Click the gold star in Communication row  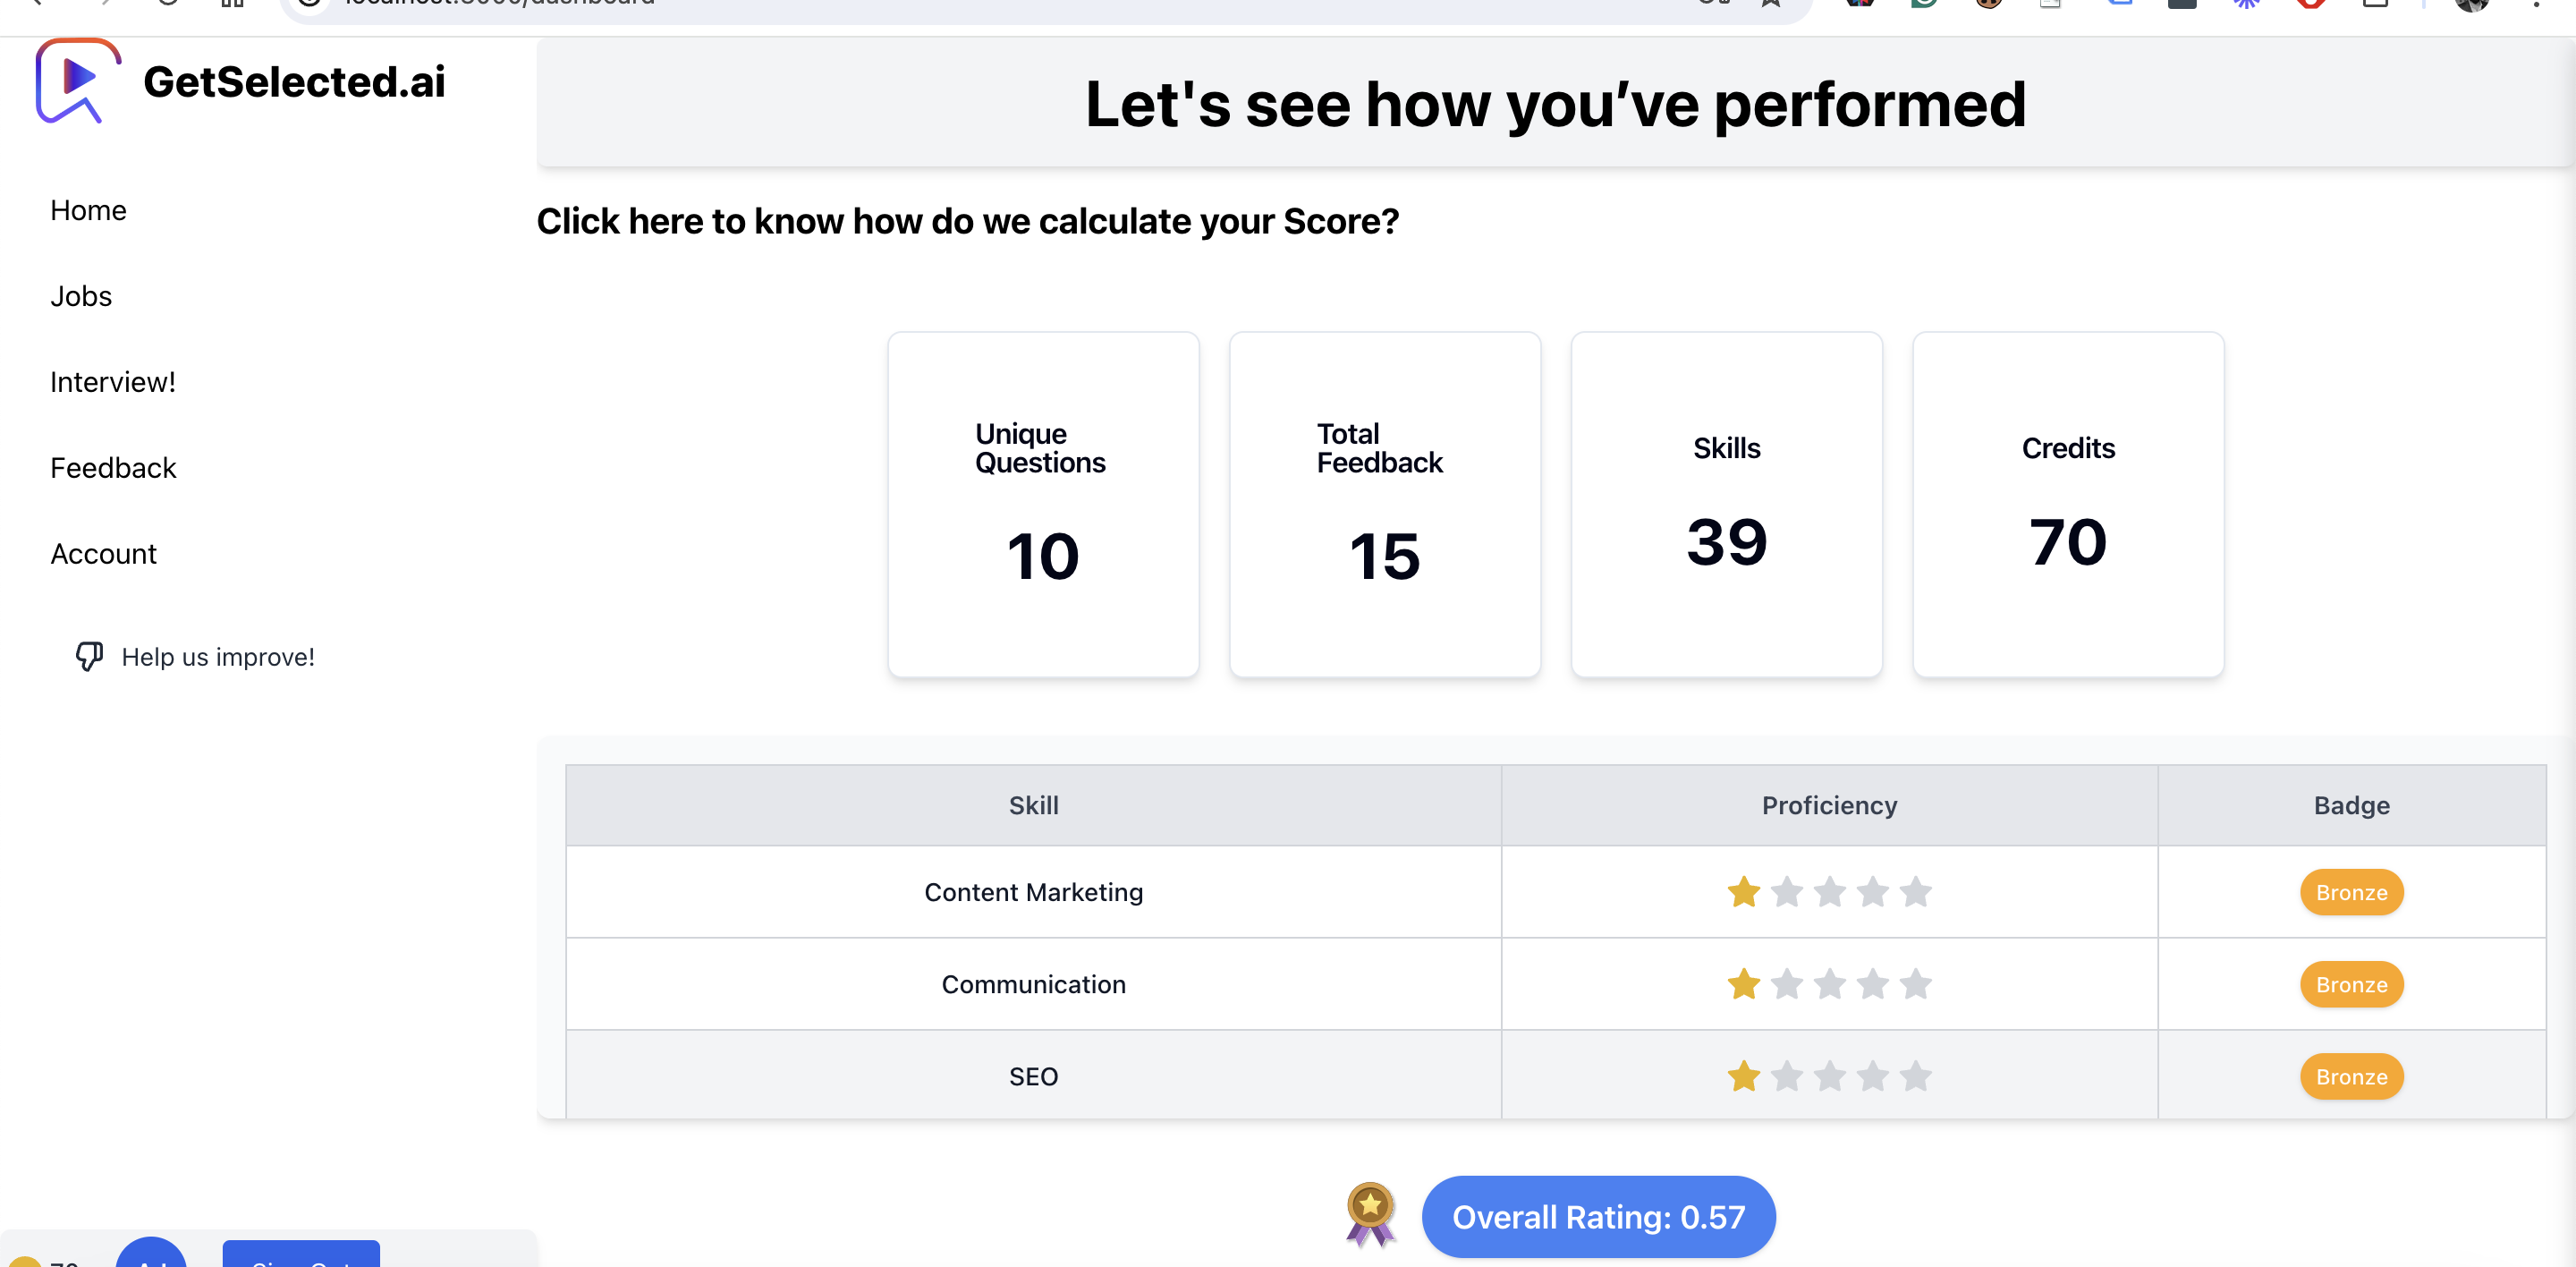point(1743,984)
